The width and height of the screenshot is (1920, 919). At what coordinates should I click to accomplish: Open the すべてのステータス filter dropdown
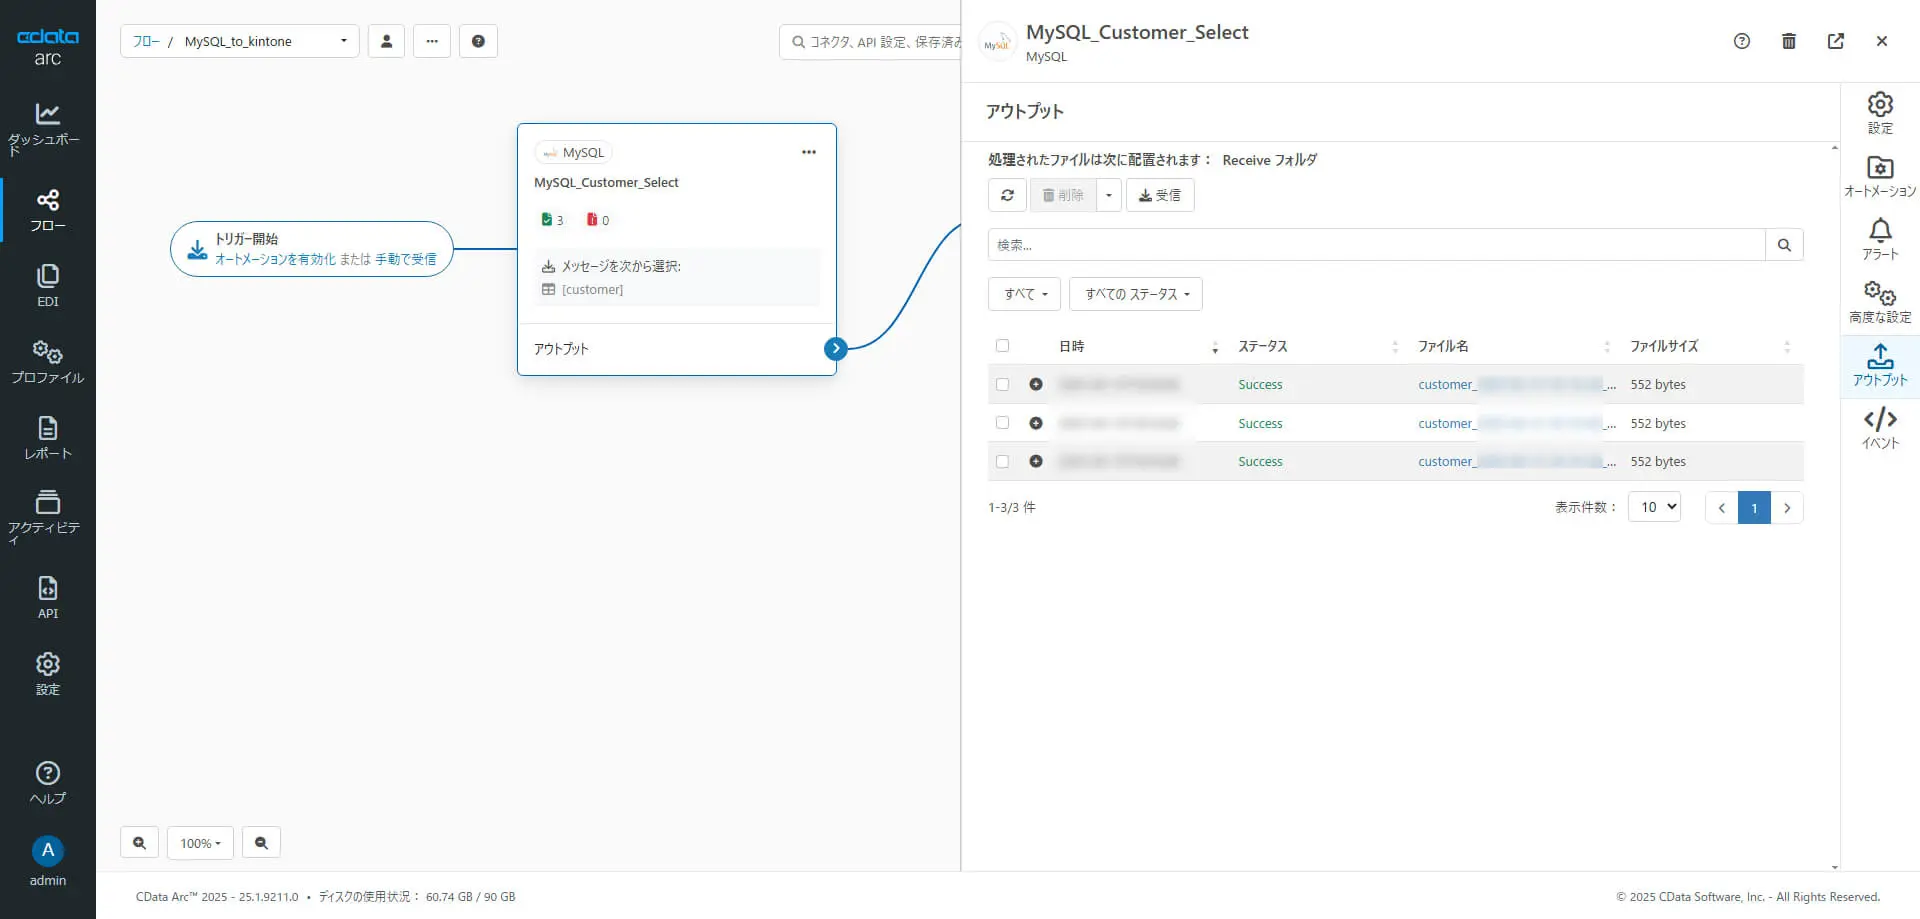[x=1135, y=294]
